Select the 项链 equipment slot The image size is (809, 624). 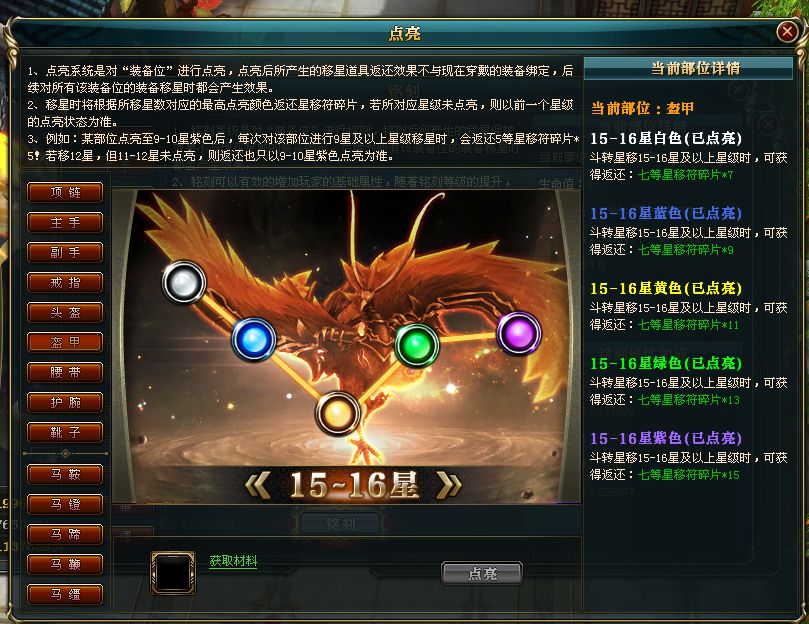(65, 193)
